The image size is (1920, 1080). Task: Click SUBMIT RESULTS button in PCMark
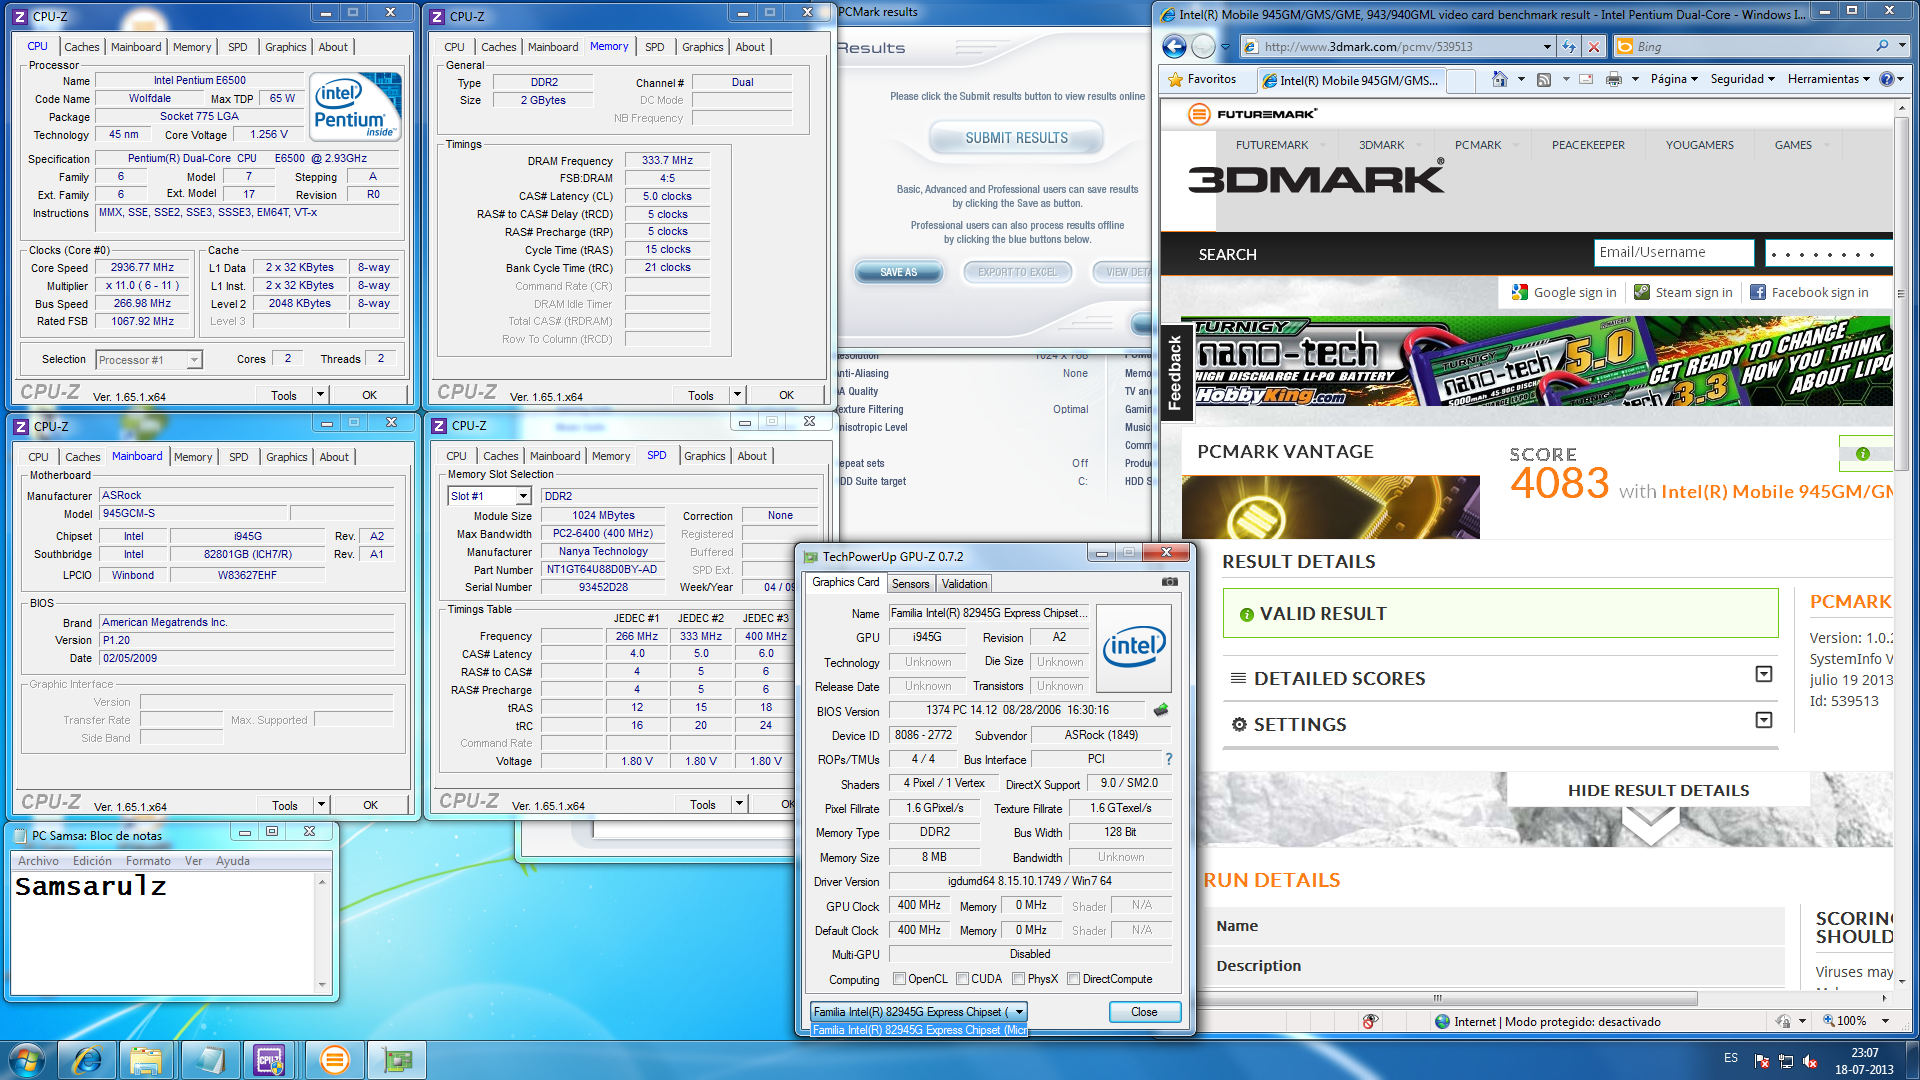[1016, 138]
